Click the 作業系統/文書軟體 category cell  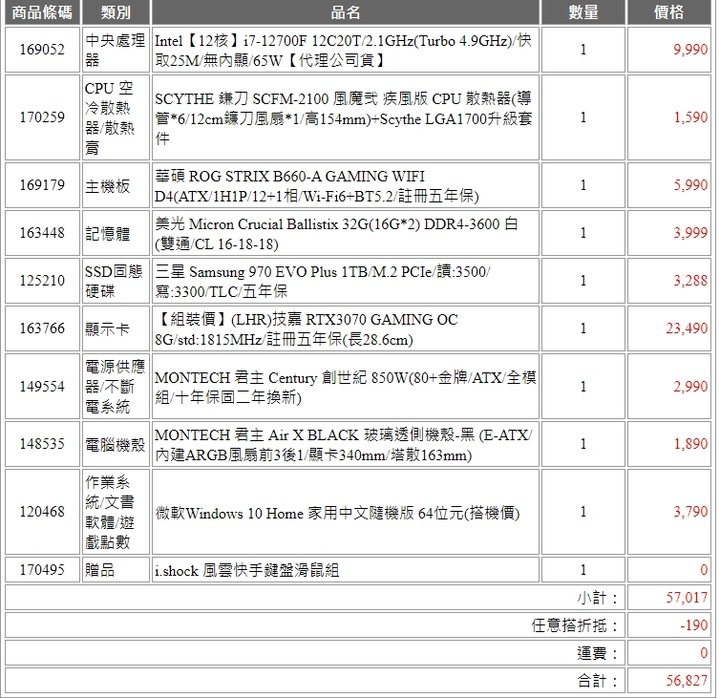[116, 512]
